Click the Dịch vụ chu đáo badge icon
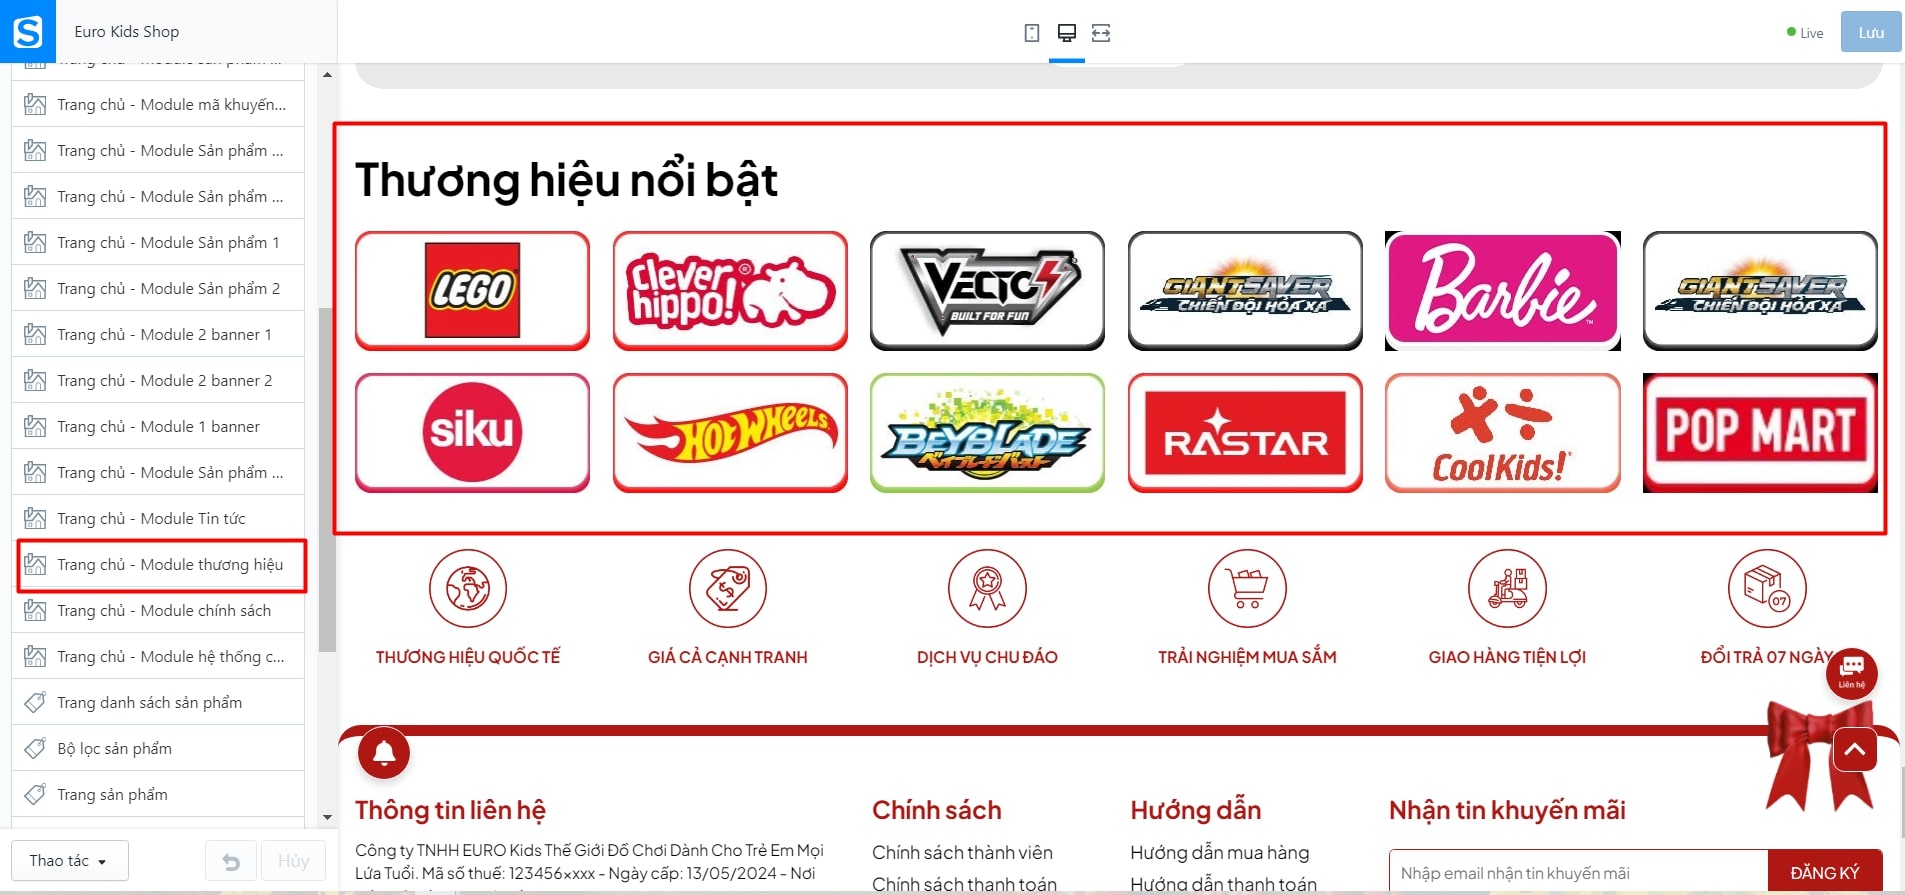 pyautogui.click(x=987, y=588)
